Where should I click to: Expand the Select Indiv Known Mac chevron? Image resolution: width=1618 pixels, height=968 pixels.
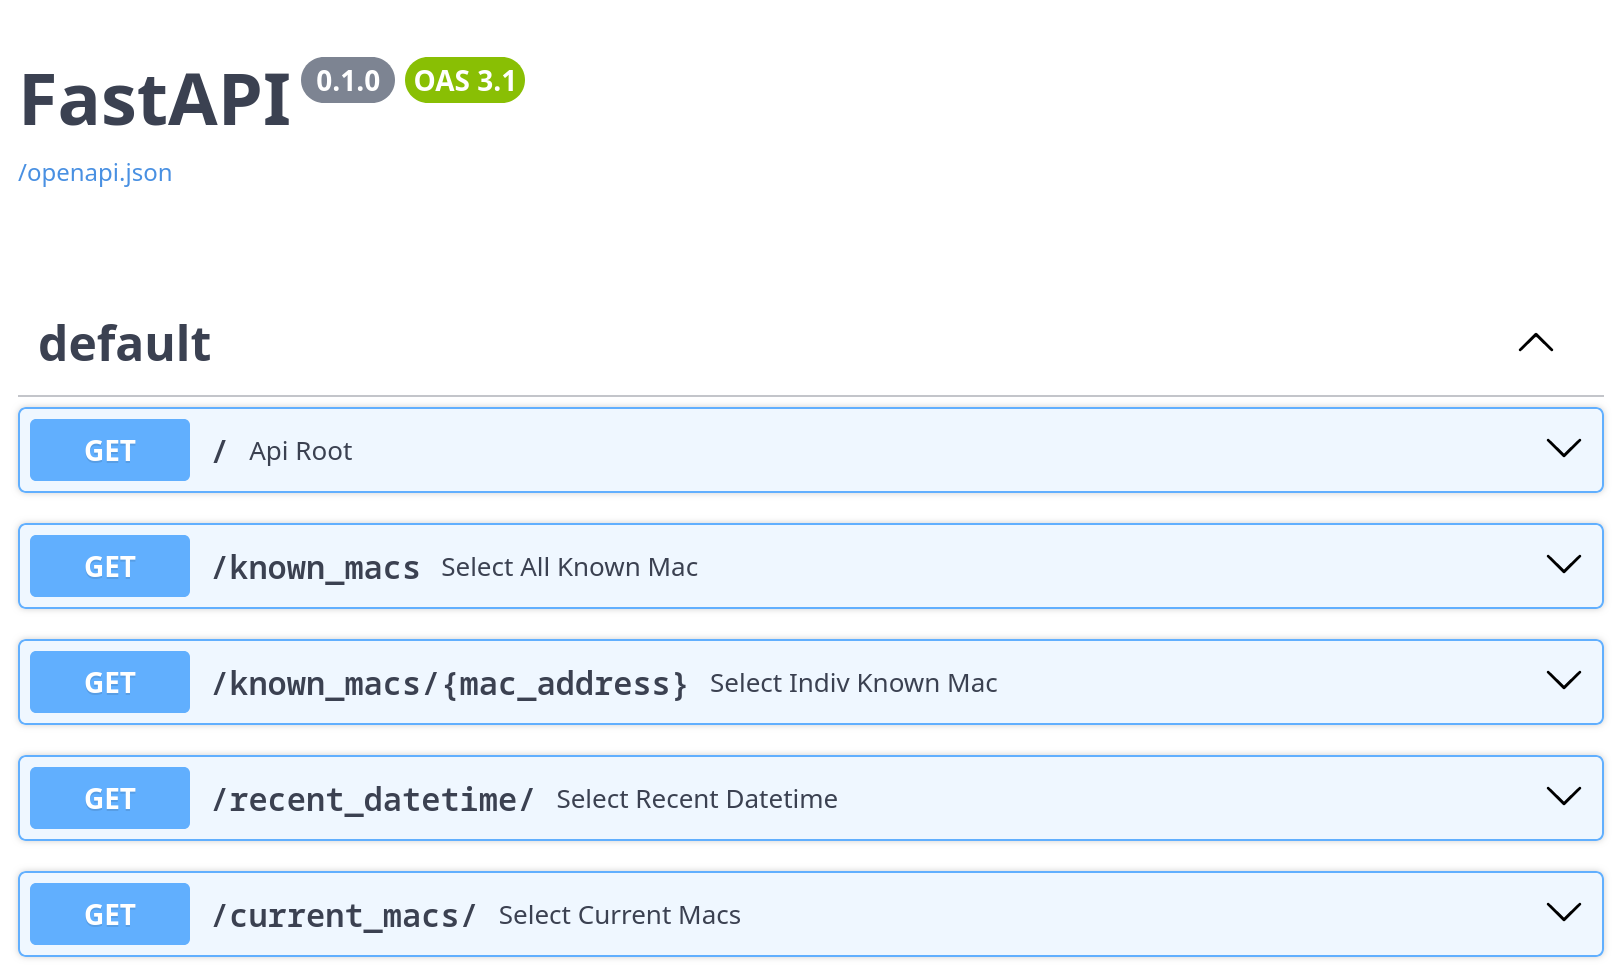pyautogui.click(x=1564, y=680)
